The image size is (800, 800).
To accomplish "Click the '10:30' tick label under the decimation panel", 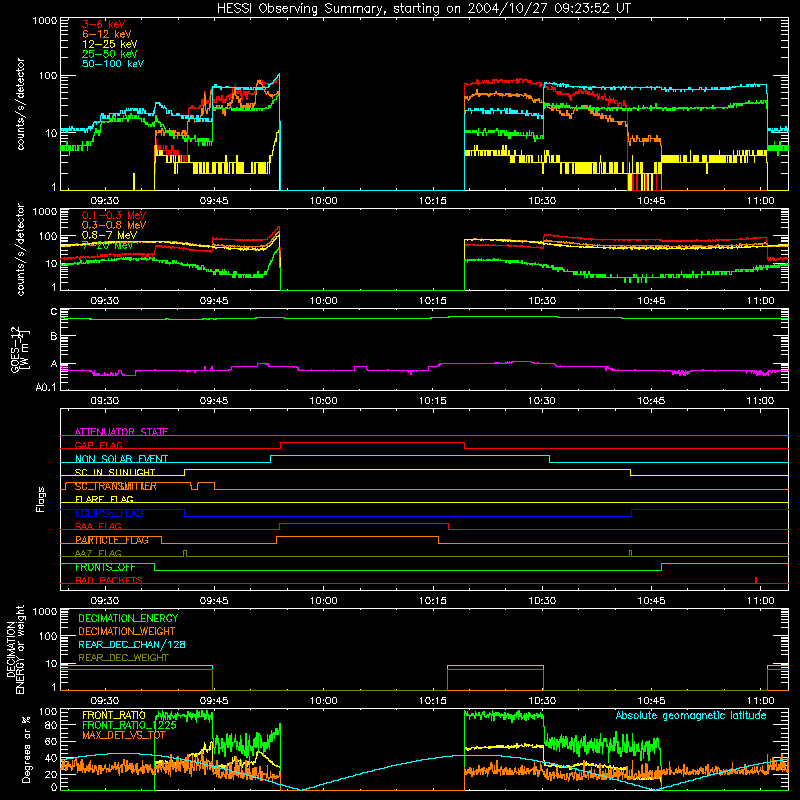I will pyautogui.click(x=542, y=701).
